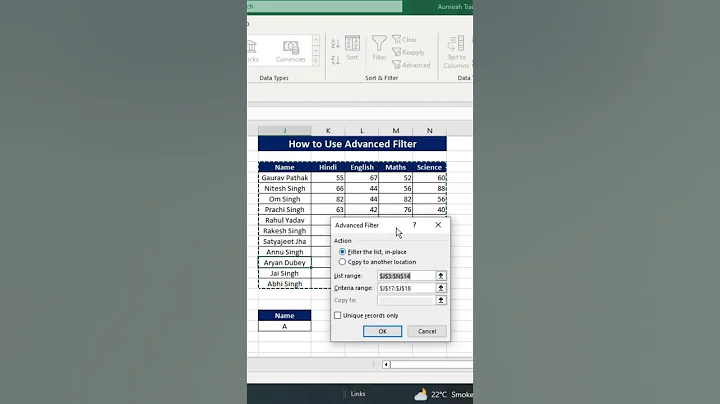
Task: Click cell Prachi Singh
Action: pos(285,209)
